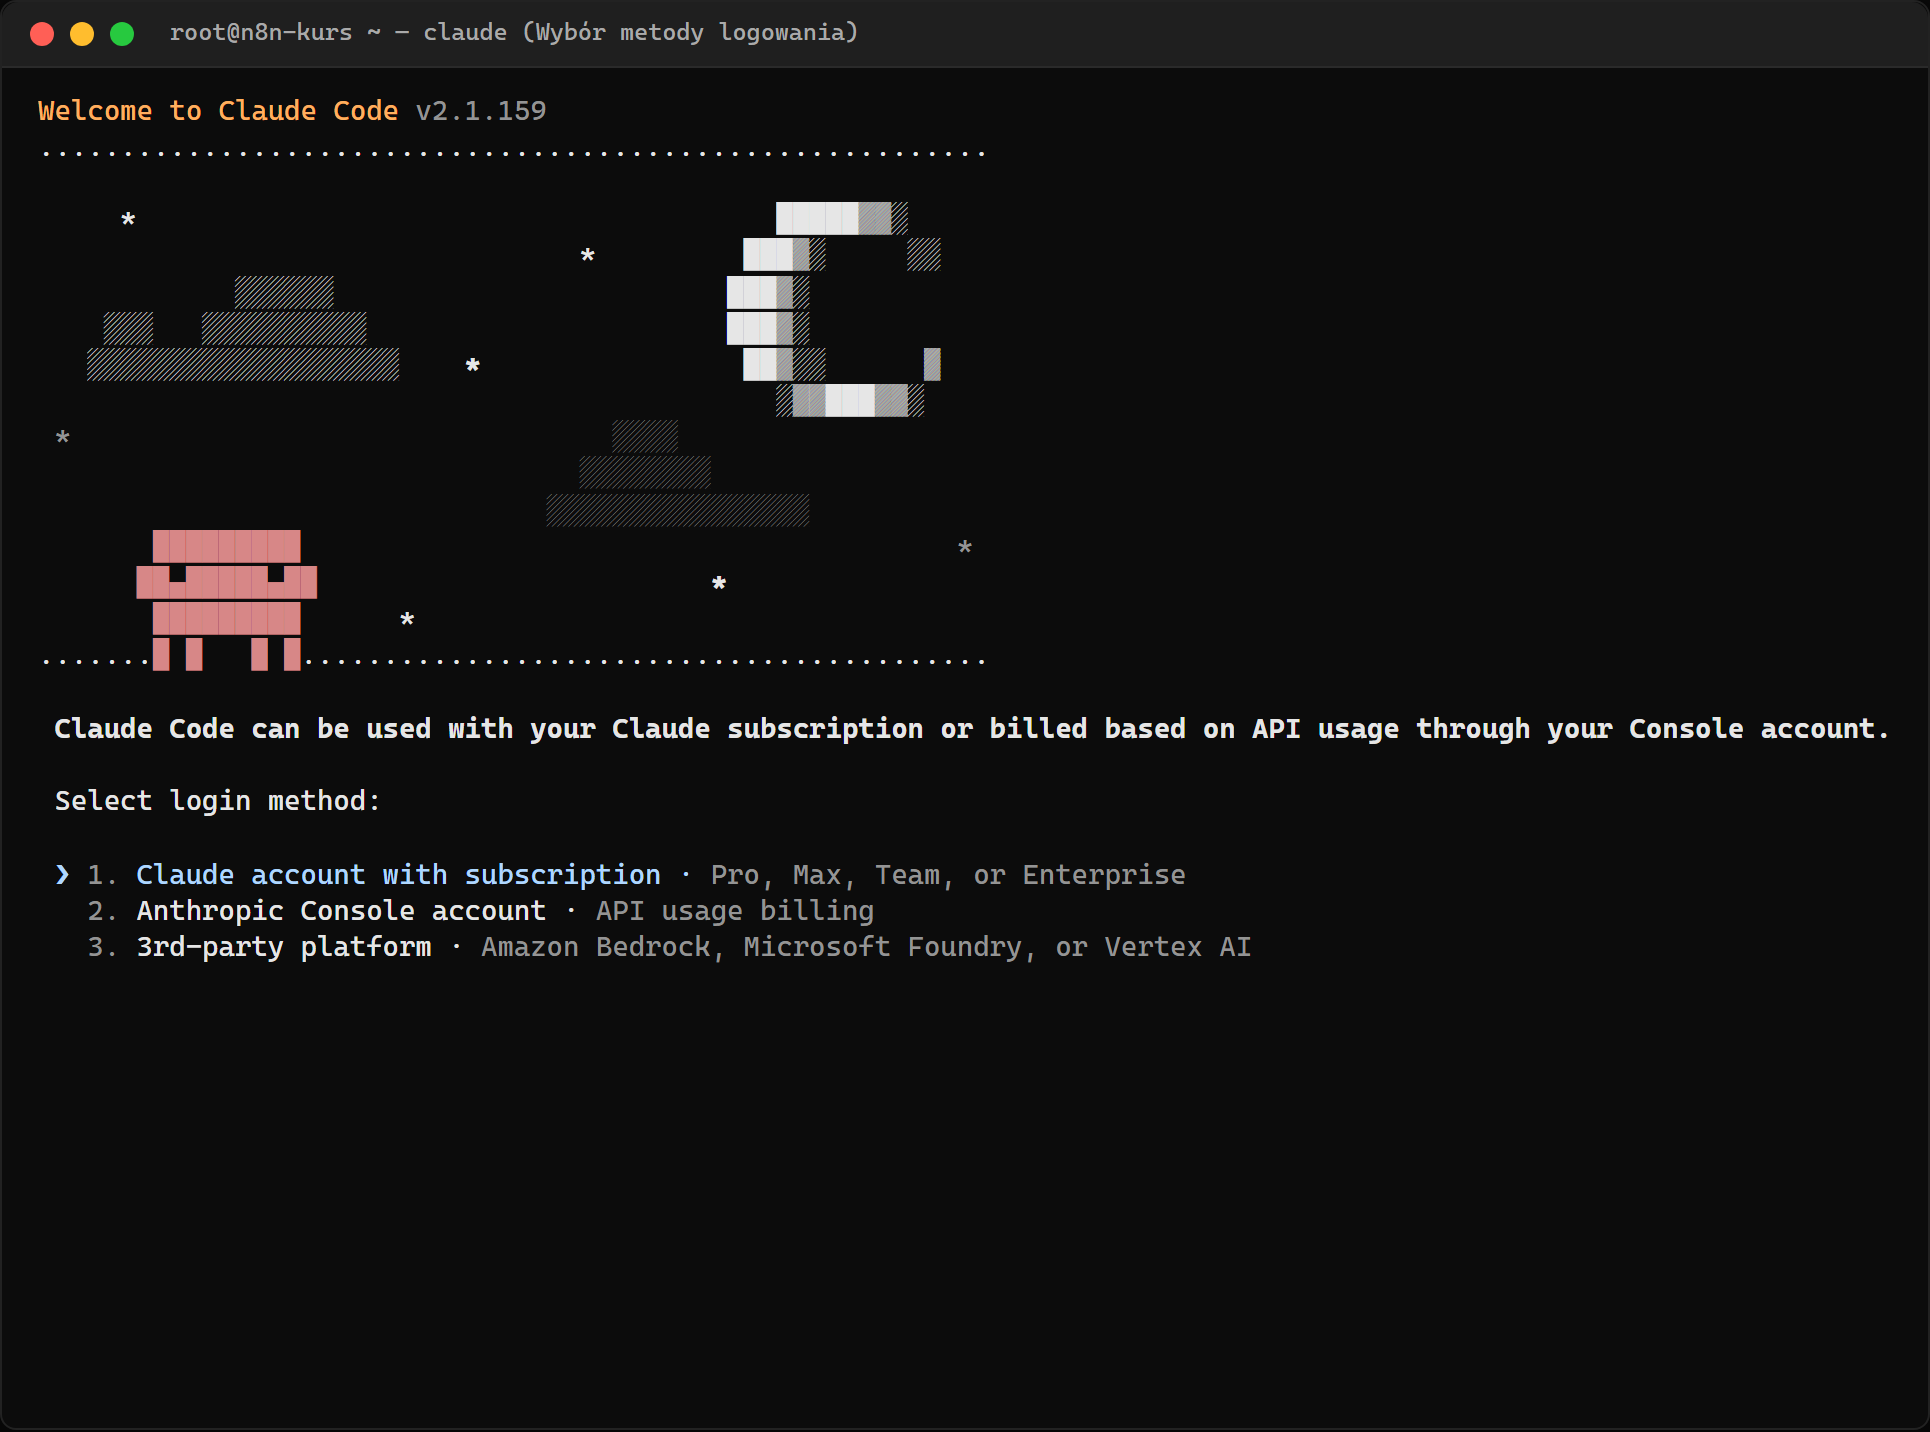This screenshot has height=1432, width=1930.
Task: Click the star next to the mascot
Action: (407, 620)
